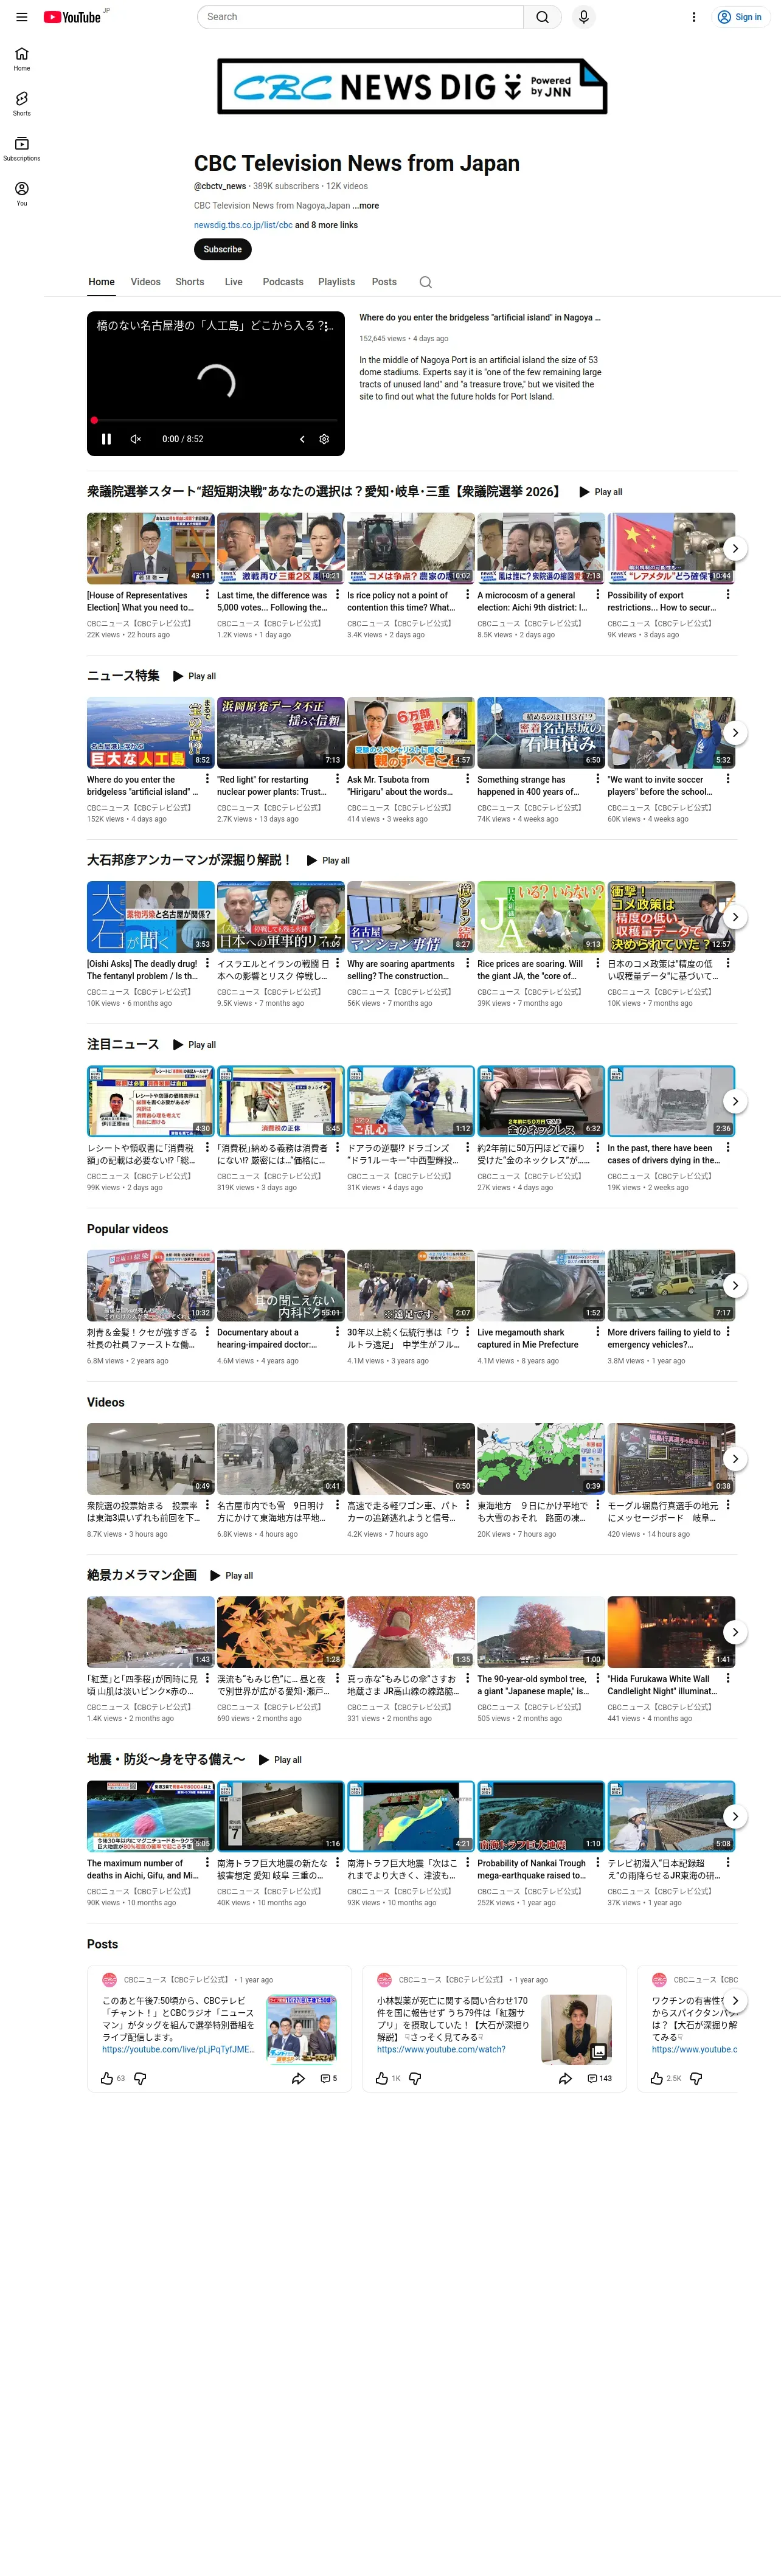The width and height of the screenshot is (781, 2576).
Task: Open 'Live megamouth shark' video thumbnail
Action: click(x=540, y=1285)
